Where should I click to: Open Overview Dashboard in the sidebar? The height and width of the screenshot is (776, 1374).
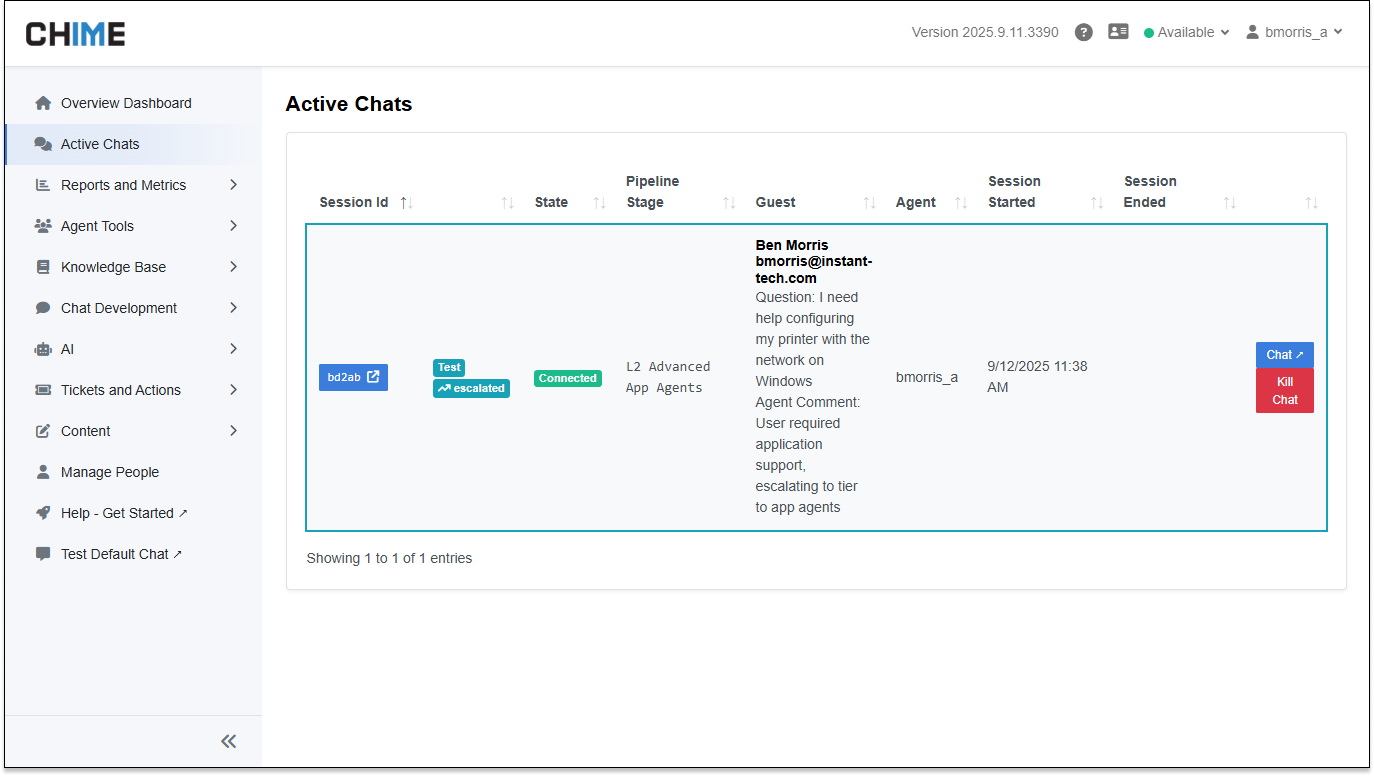(134, 103)
